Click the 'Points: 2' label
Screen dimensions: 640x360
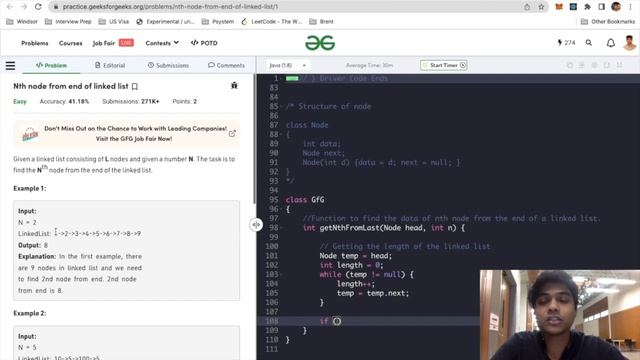pos(184,101)
